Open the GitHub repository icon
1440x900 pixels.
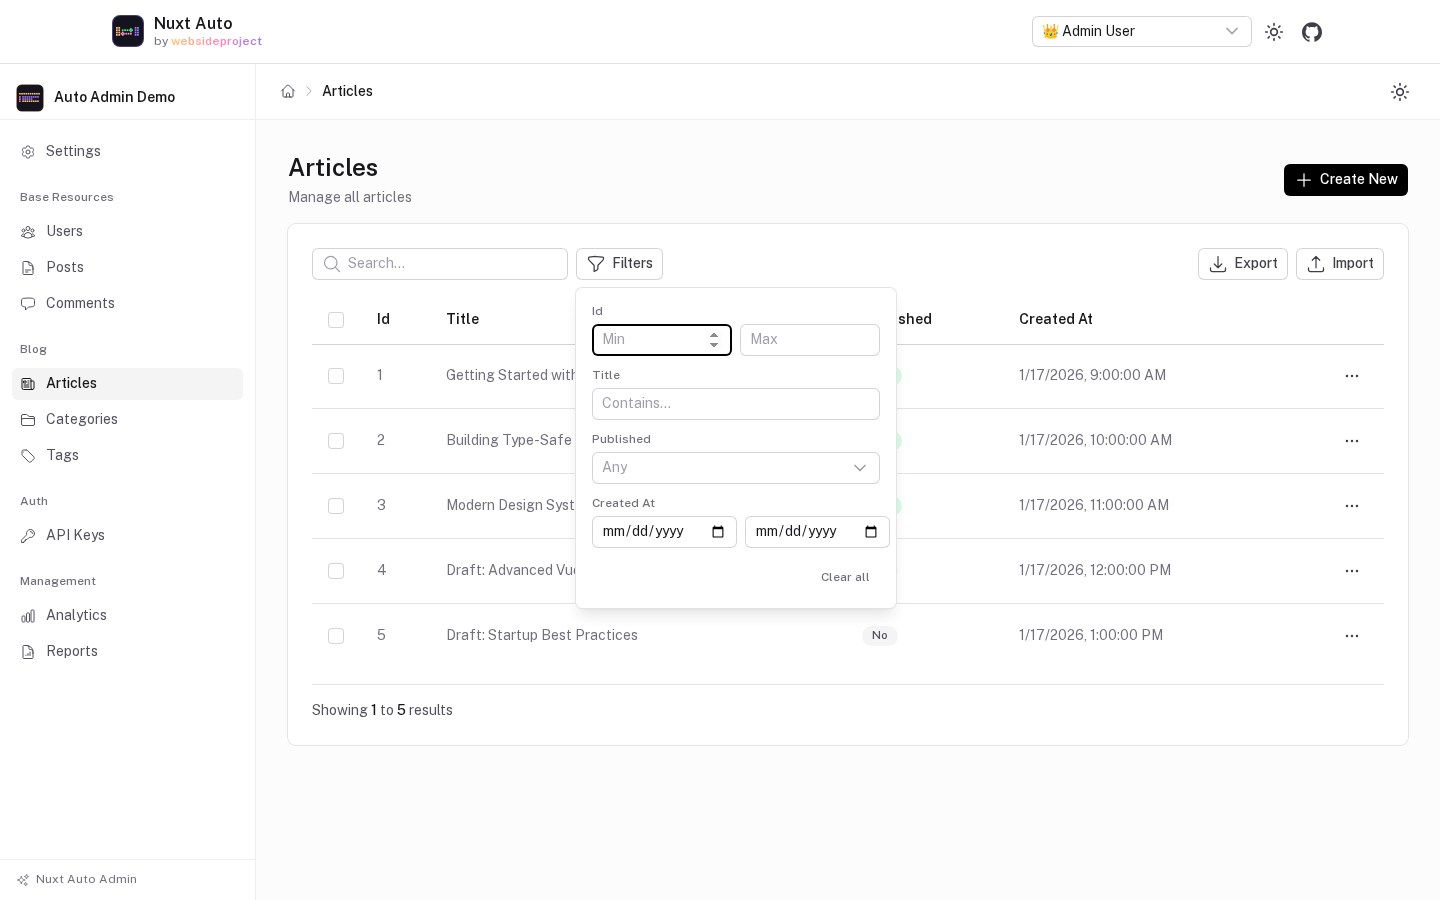pyautogui.click(x=1312, y=32)
